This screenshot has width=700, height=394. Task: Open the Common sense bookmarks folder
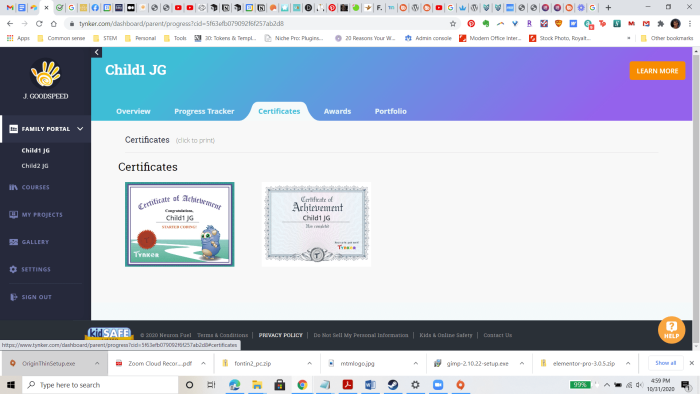click(61, 38)
